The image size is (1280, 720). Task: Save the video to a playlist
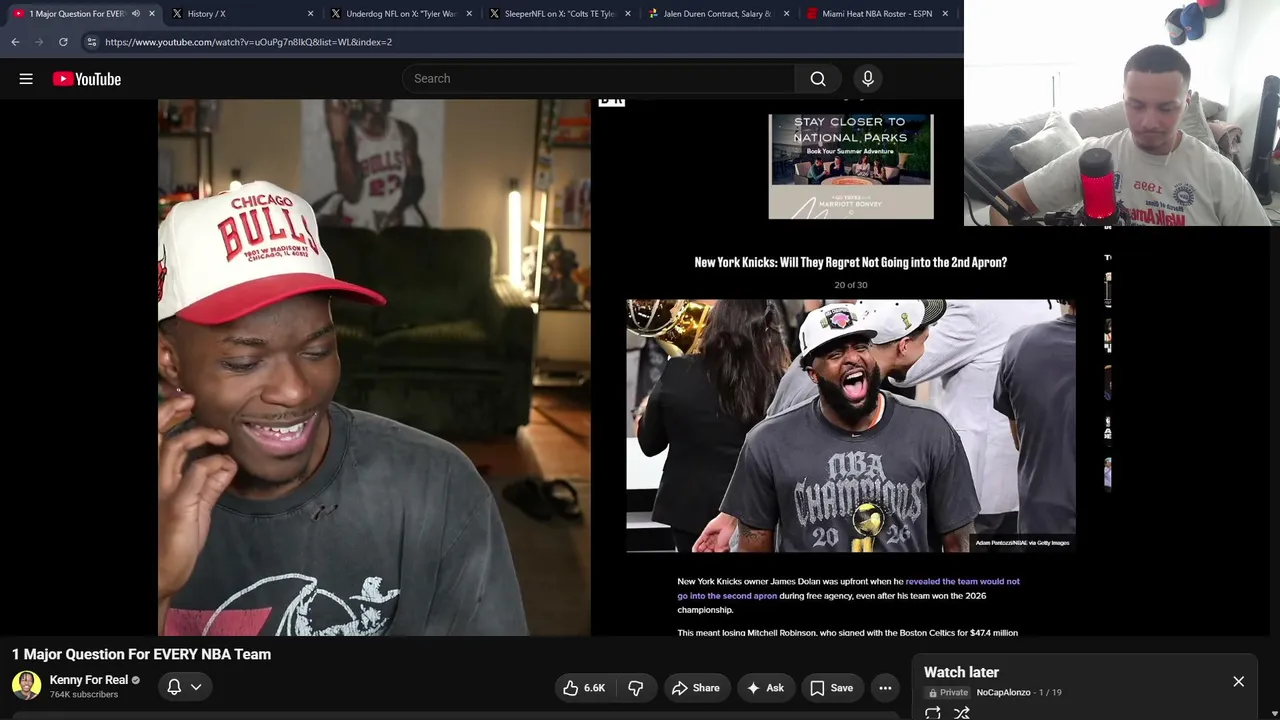pos(832,688)
